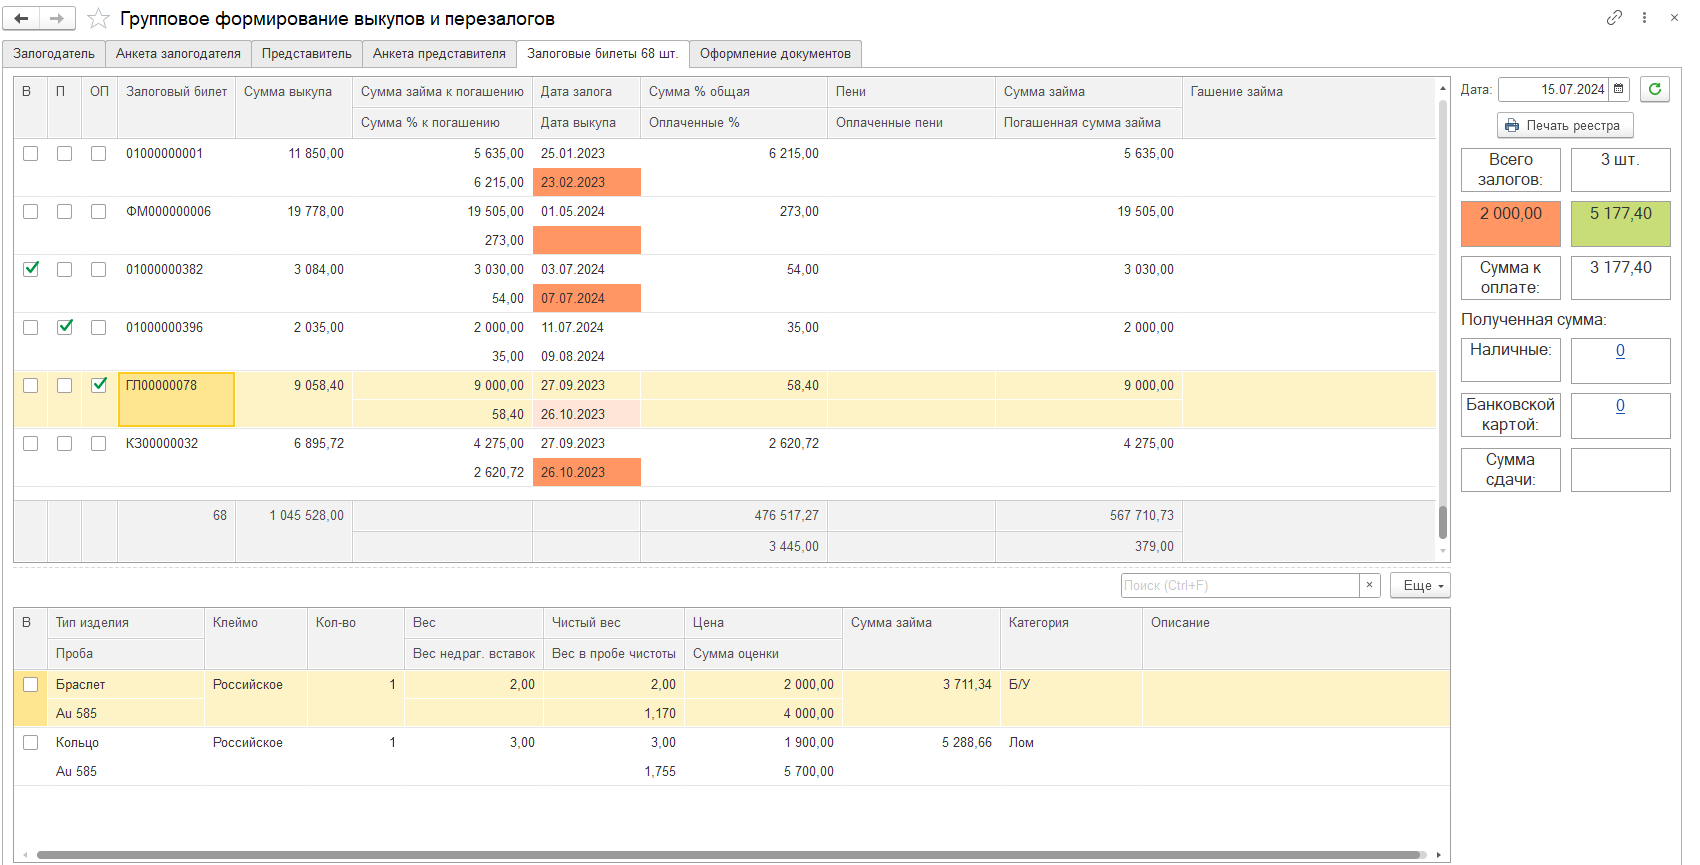Click the green 5 177,40 total box
The height and width of the screenshot is (865, 1700).
(x=1621, y=224)
